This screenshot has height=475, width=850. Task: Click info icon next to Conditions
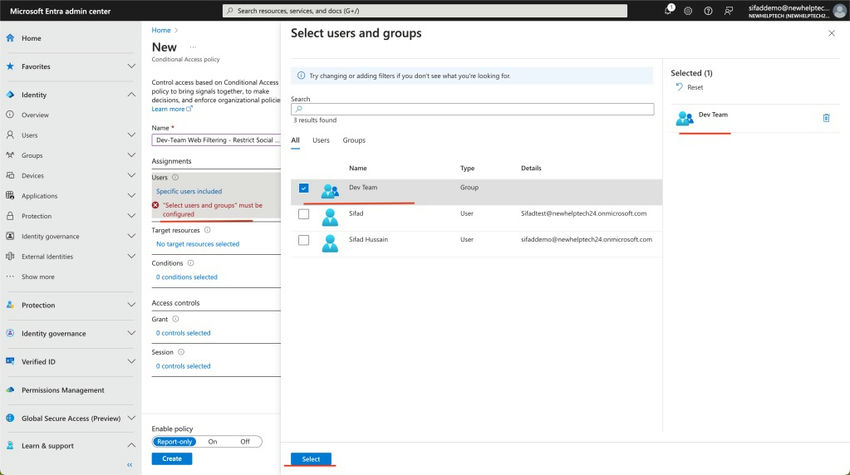(190, 263)
